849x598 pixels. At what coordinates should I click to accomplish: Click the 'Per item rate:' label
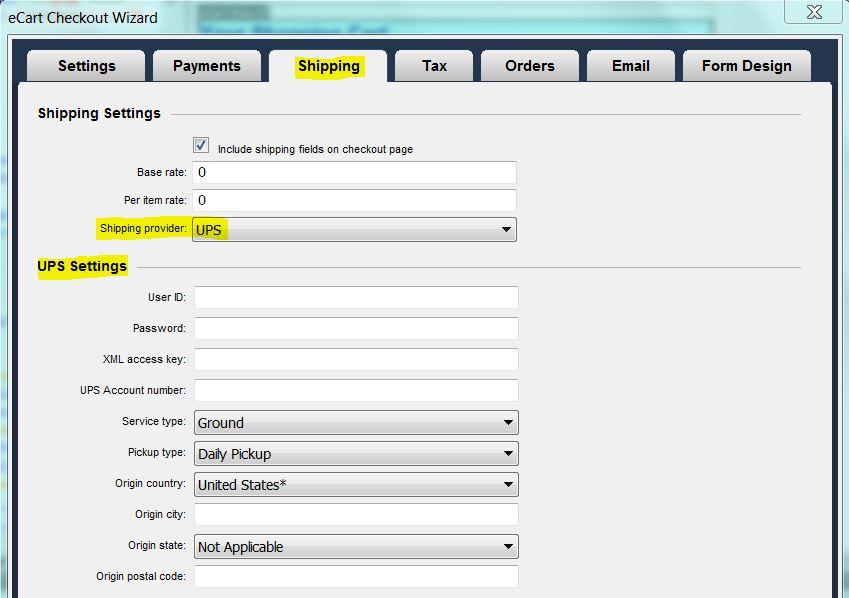pyautogui.click(x=155, y=200)
